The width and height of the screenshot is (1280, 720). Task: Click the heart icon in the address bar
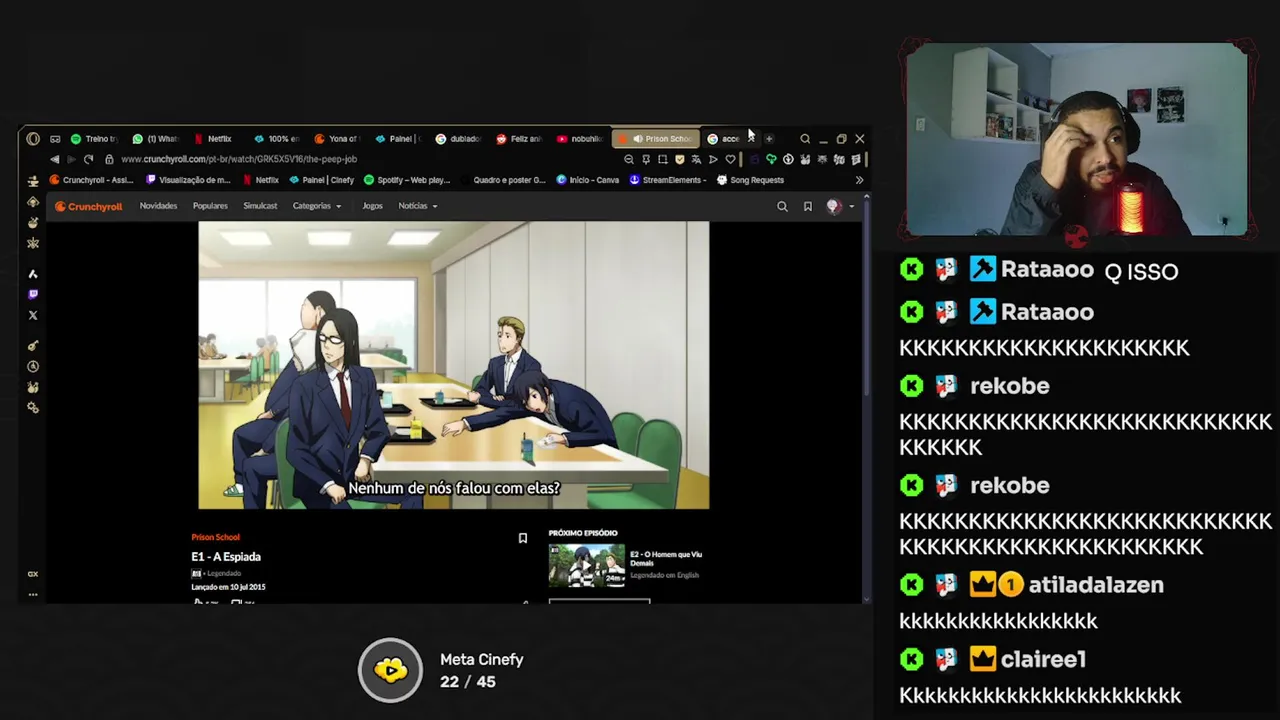[730, 159]
